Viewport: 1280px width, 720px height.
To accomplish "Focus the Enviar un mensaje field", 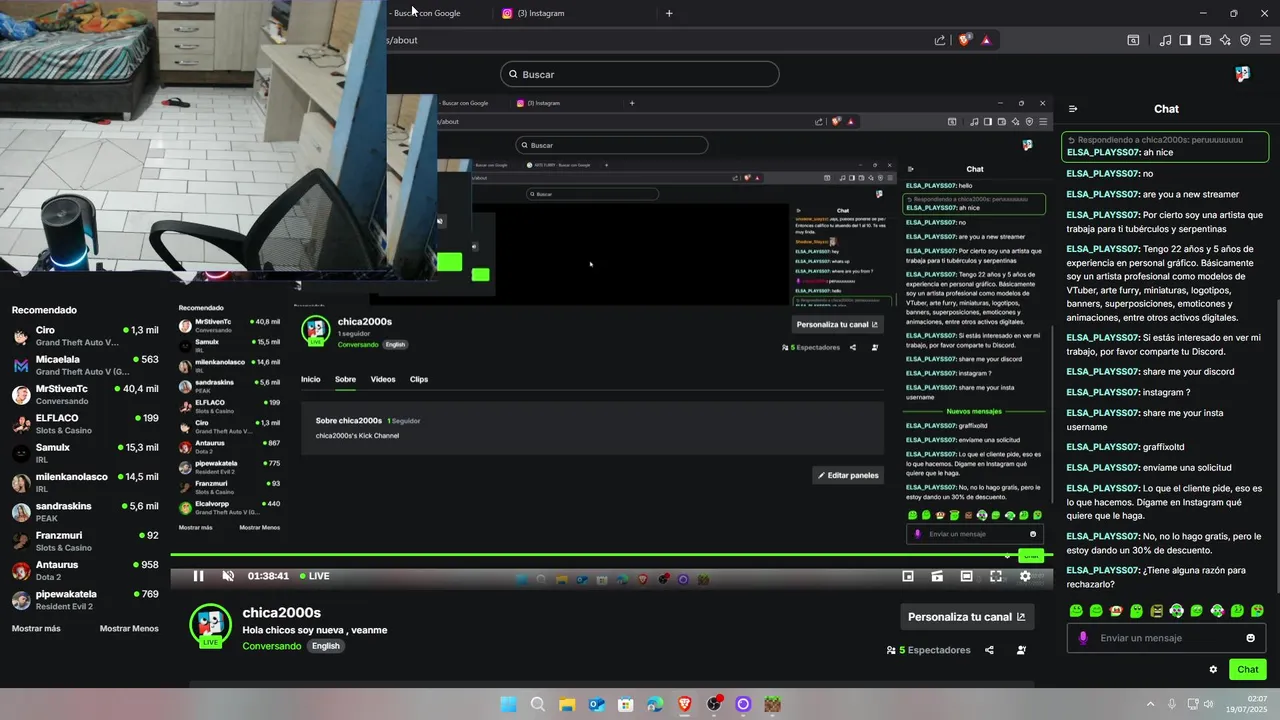I will point(1166,638).
